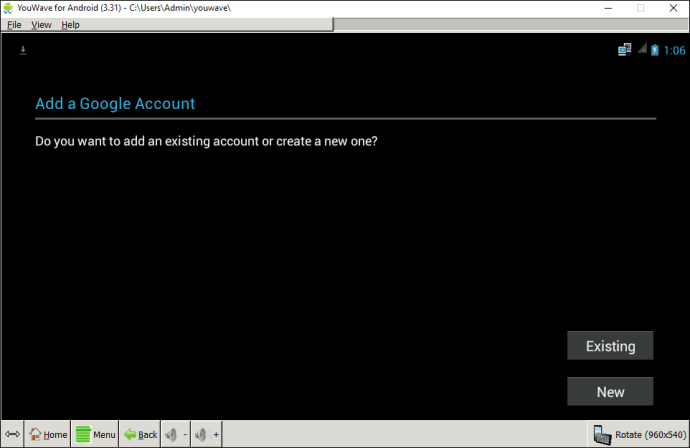The height and width of the screenshot is (448, 690).
Task: Click the double-arrow resize icon
Action: tap(12, 434)
